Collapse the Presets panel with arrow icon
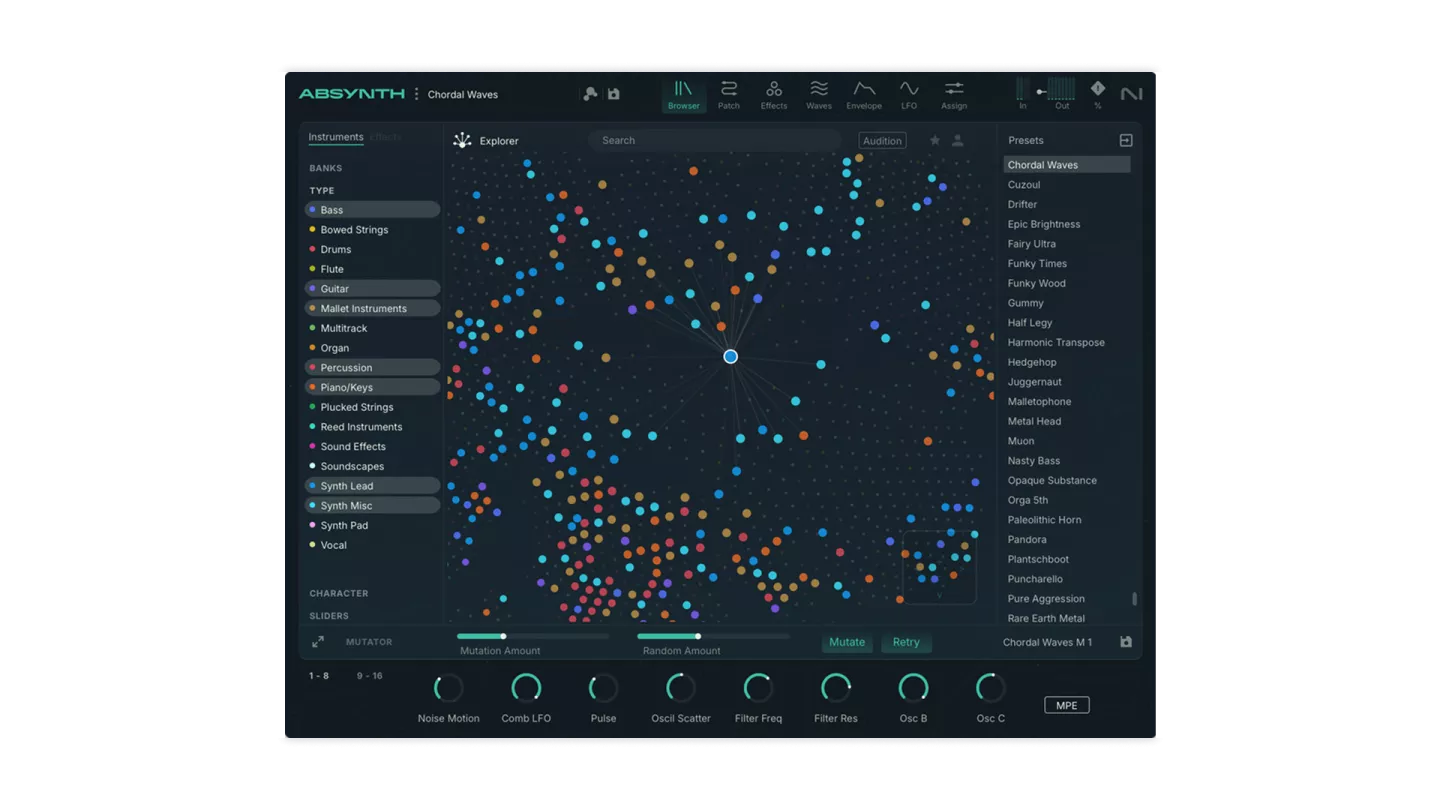The height and width of the screenshot is (810, 1440). pos(1126,141)
